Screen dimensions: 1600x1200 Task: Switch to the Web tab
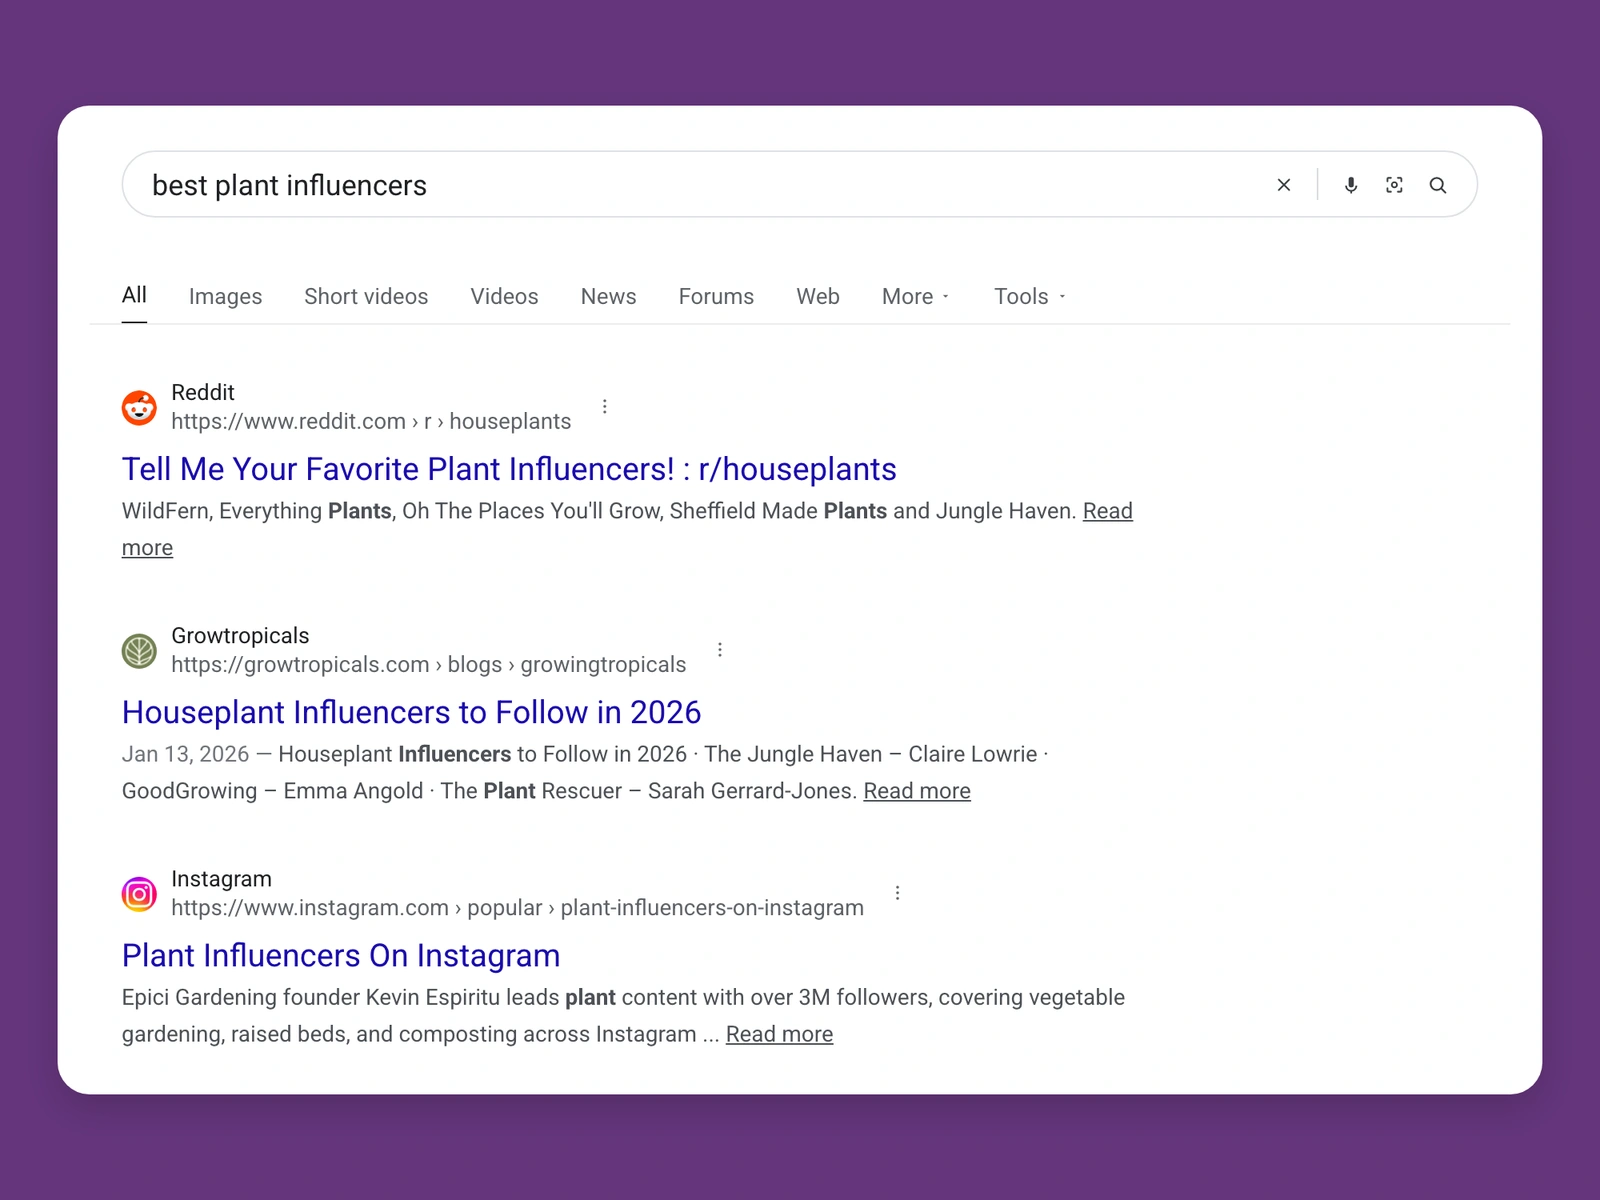click(818, 297)
